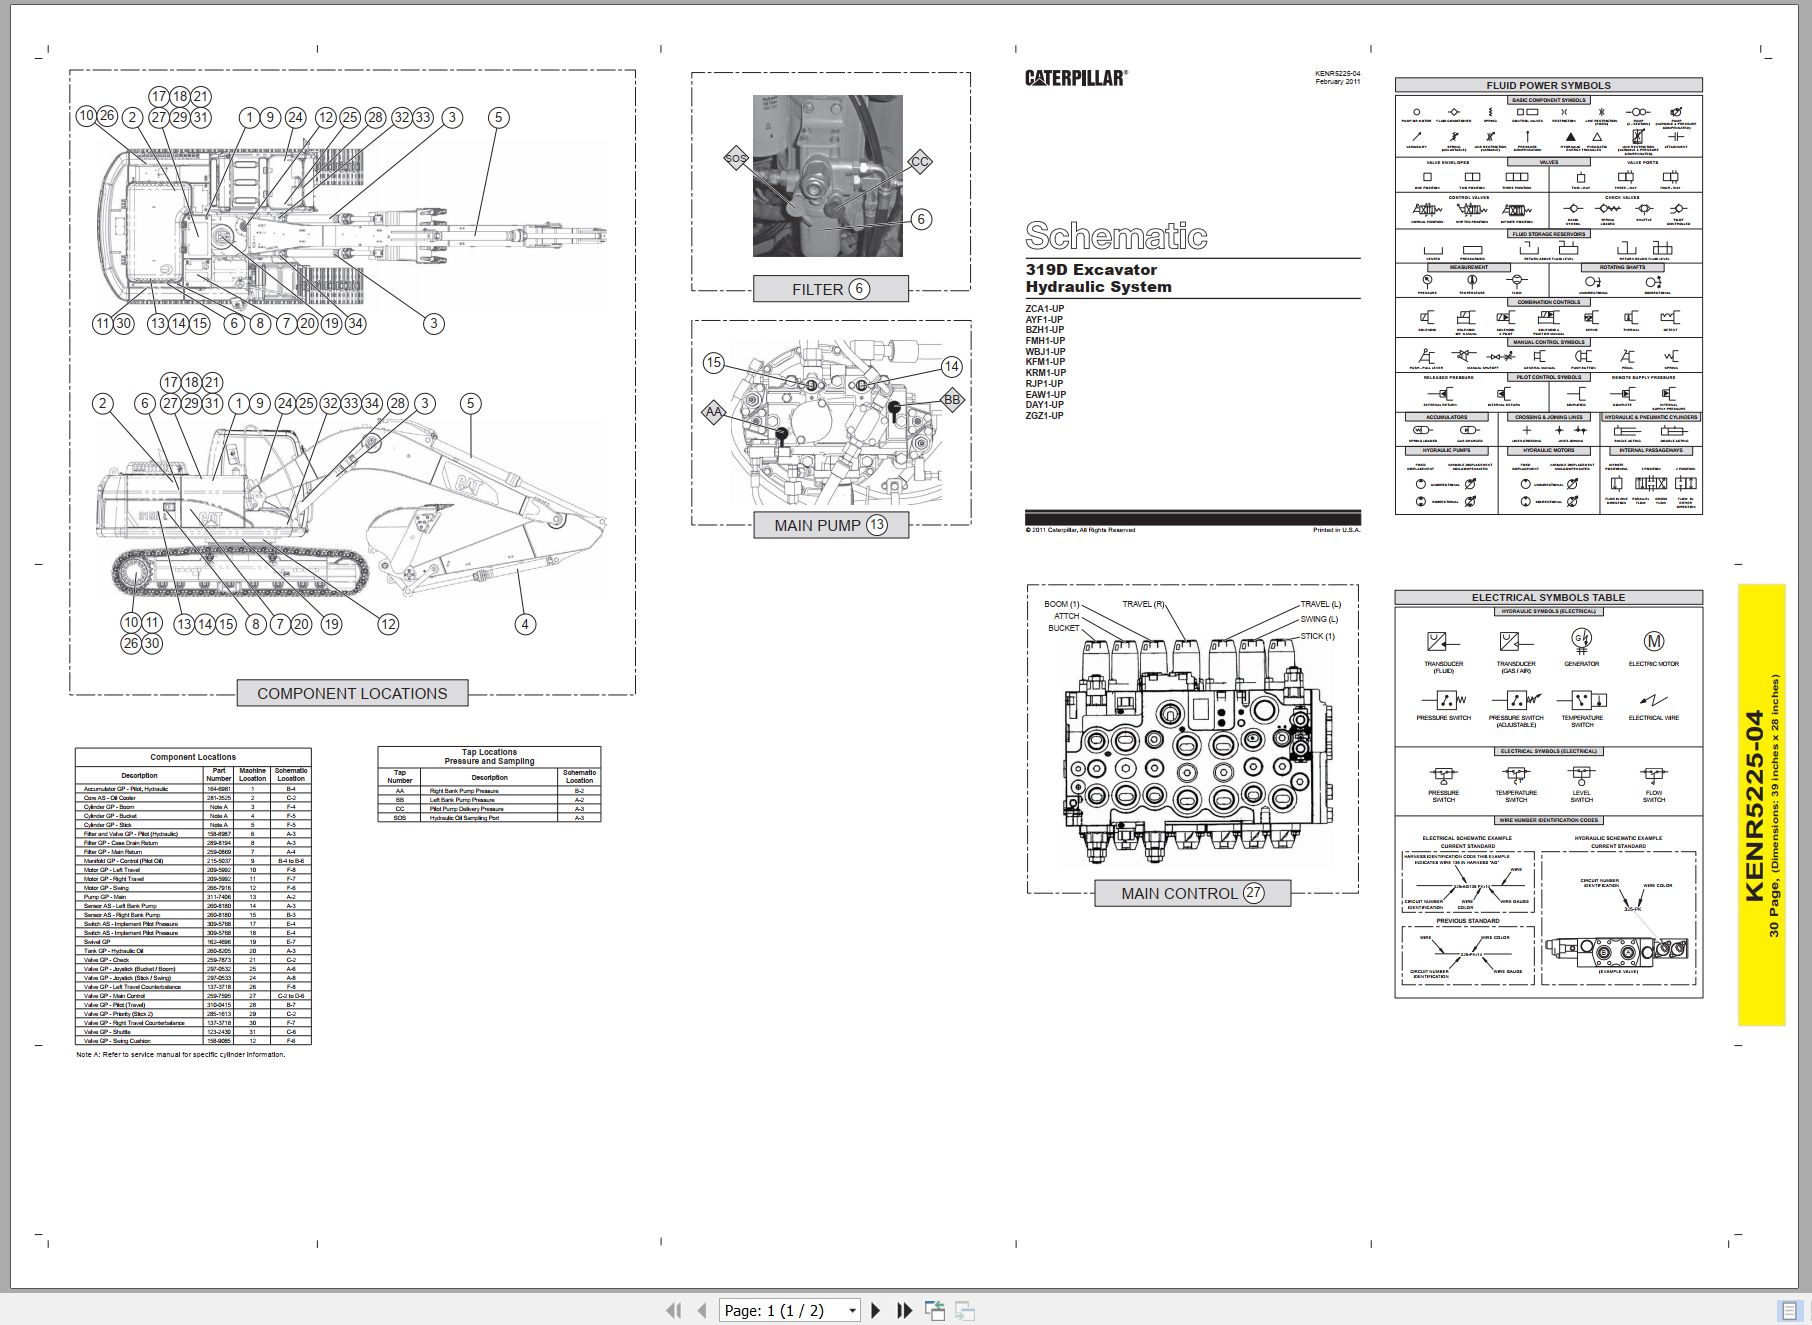Click 'Machine Location' column header
The width and height of the screenshot is (1812, 1325).
pos(252,775)
